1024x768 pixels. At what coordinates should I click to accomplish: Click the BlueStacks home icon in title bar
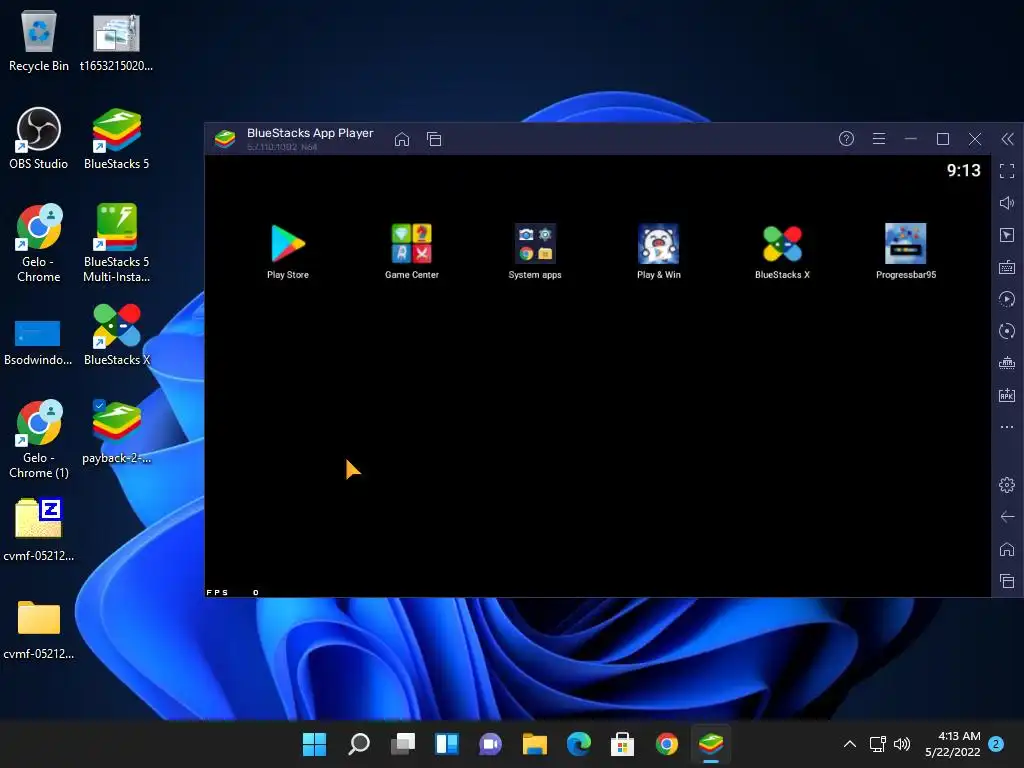point(402,139)
